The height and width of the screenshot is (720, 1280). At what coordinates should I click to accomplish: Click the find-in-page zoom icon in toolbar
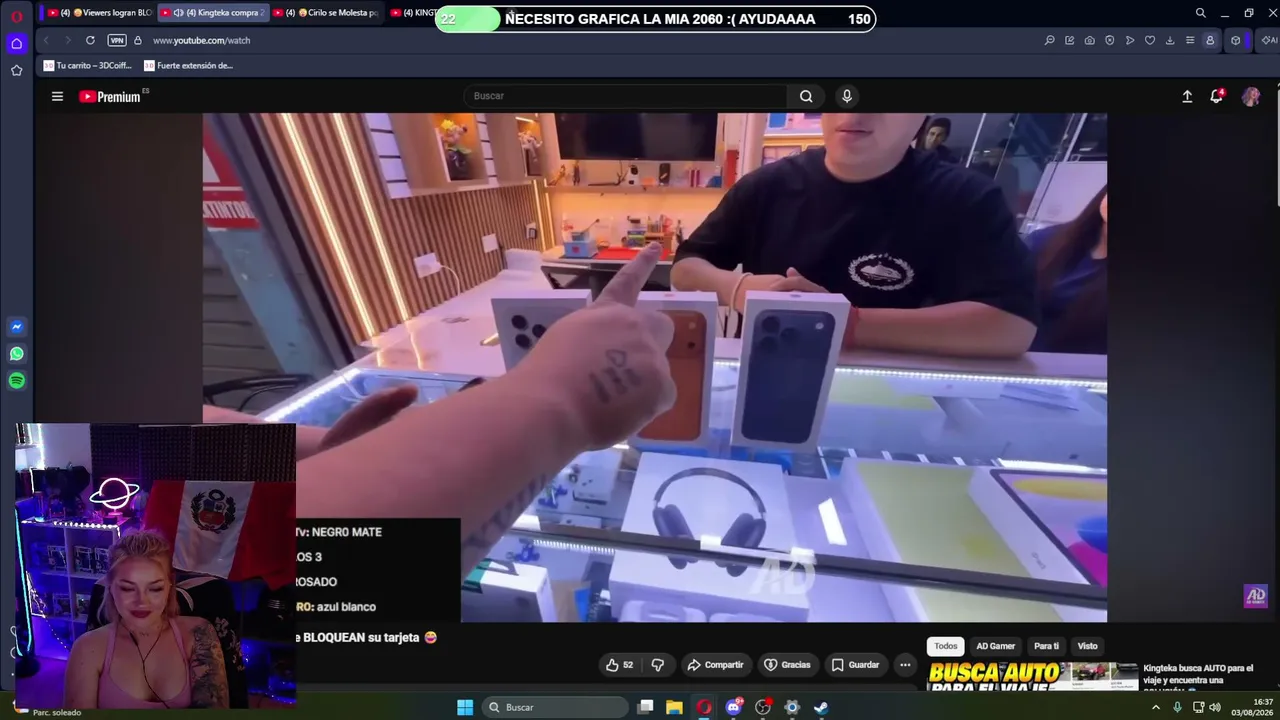click(x=1049, y=40)
